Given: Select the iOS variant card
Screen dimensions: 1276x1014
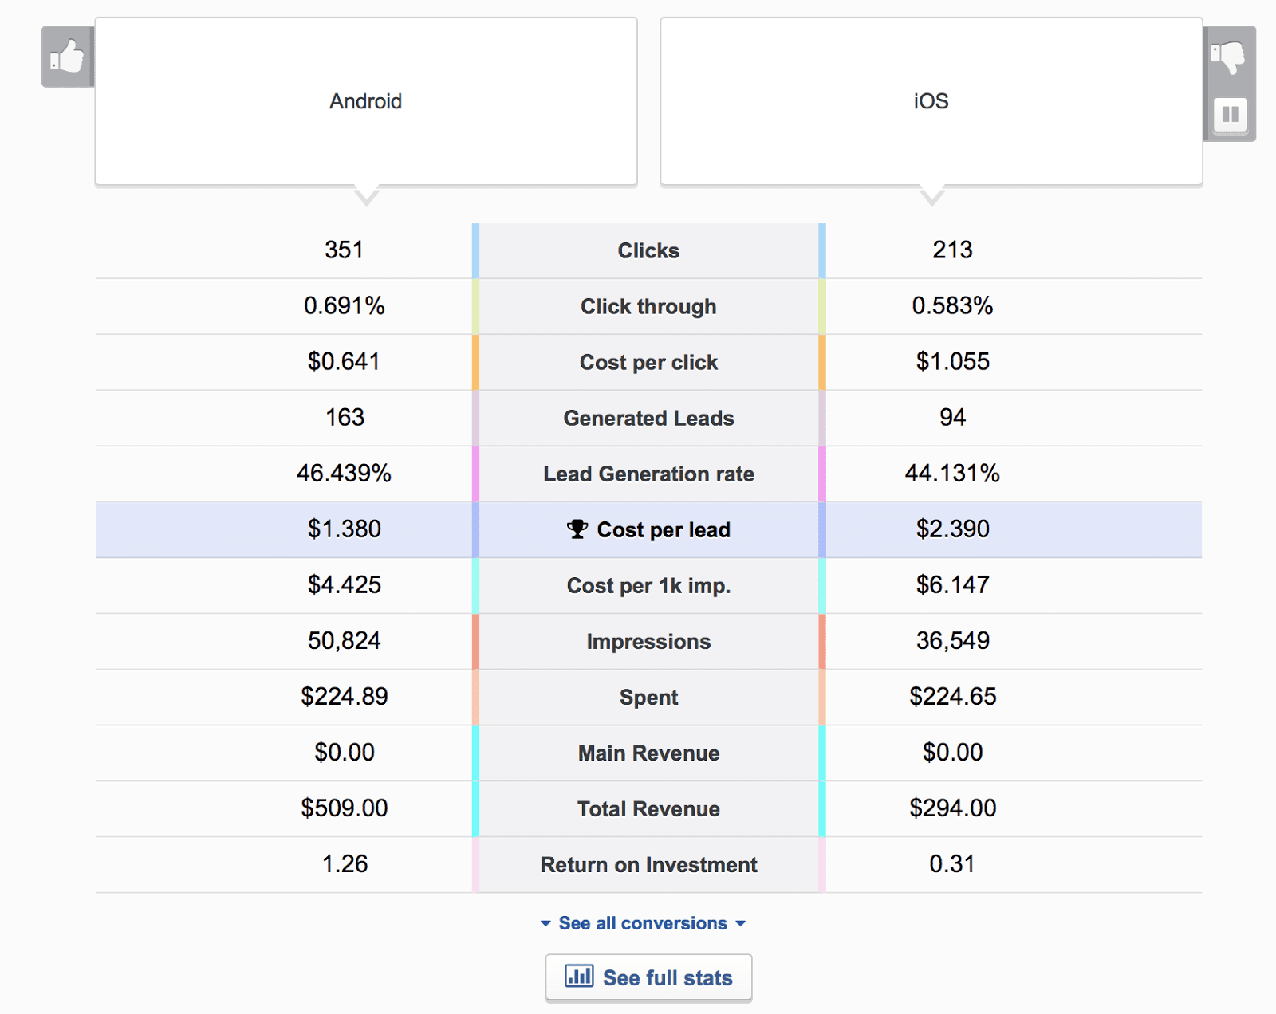Looking at the screenshot, I should pyautogui.click(x=931, y=100).
